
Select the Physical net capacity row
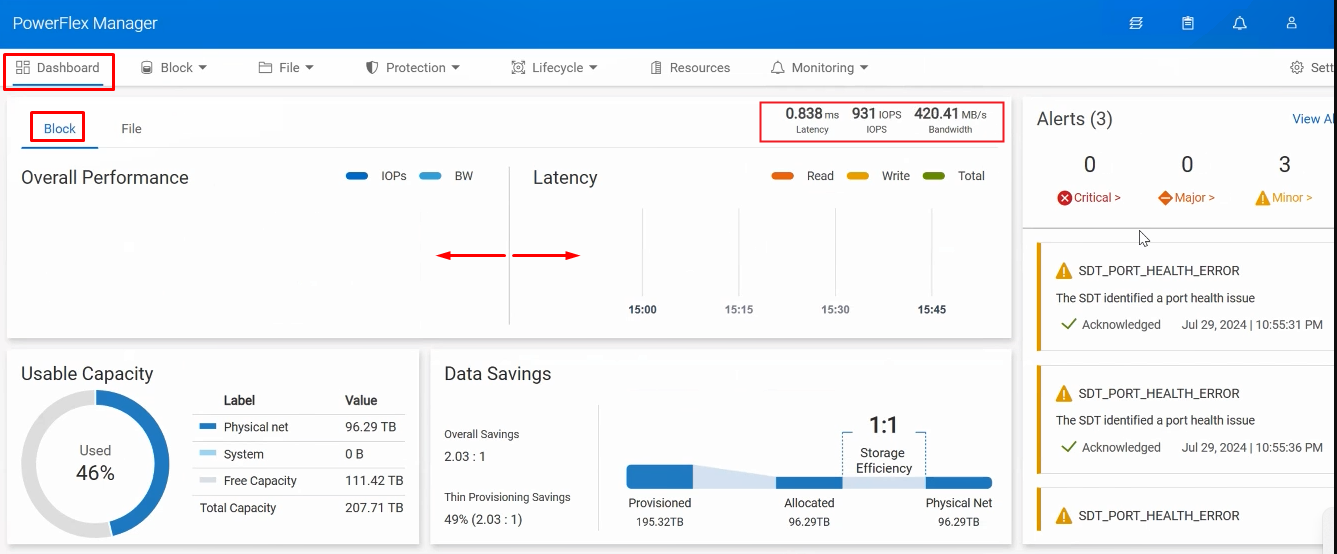(x=299, y=427)
